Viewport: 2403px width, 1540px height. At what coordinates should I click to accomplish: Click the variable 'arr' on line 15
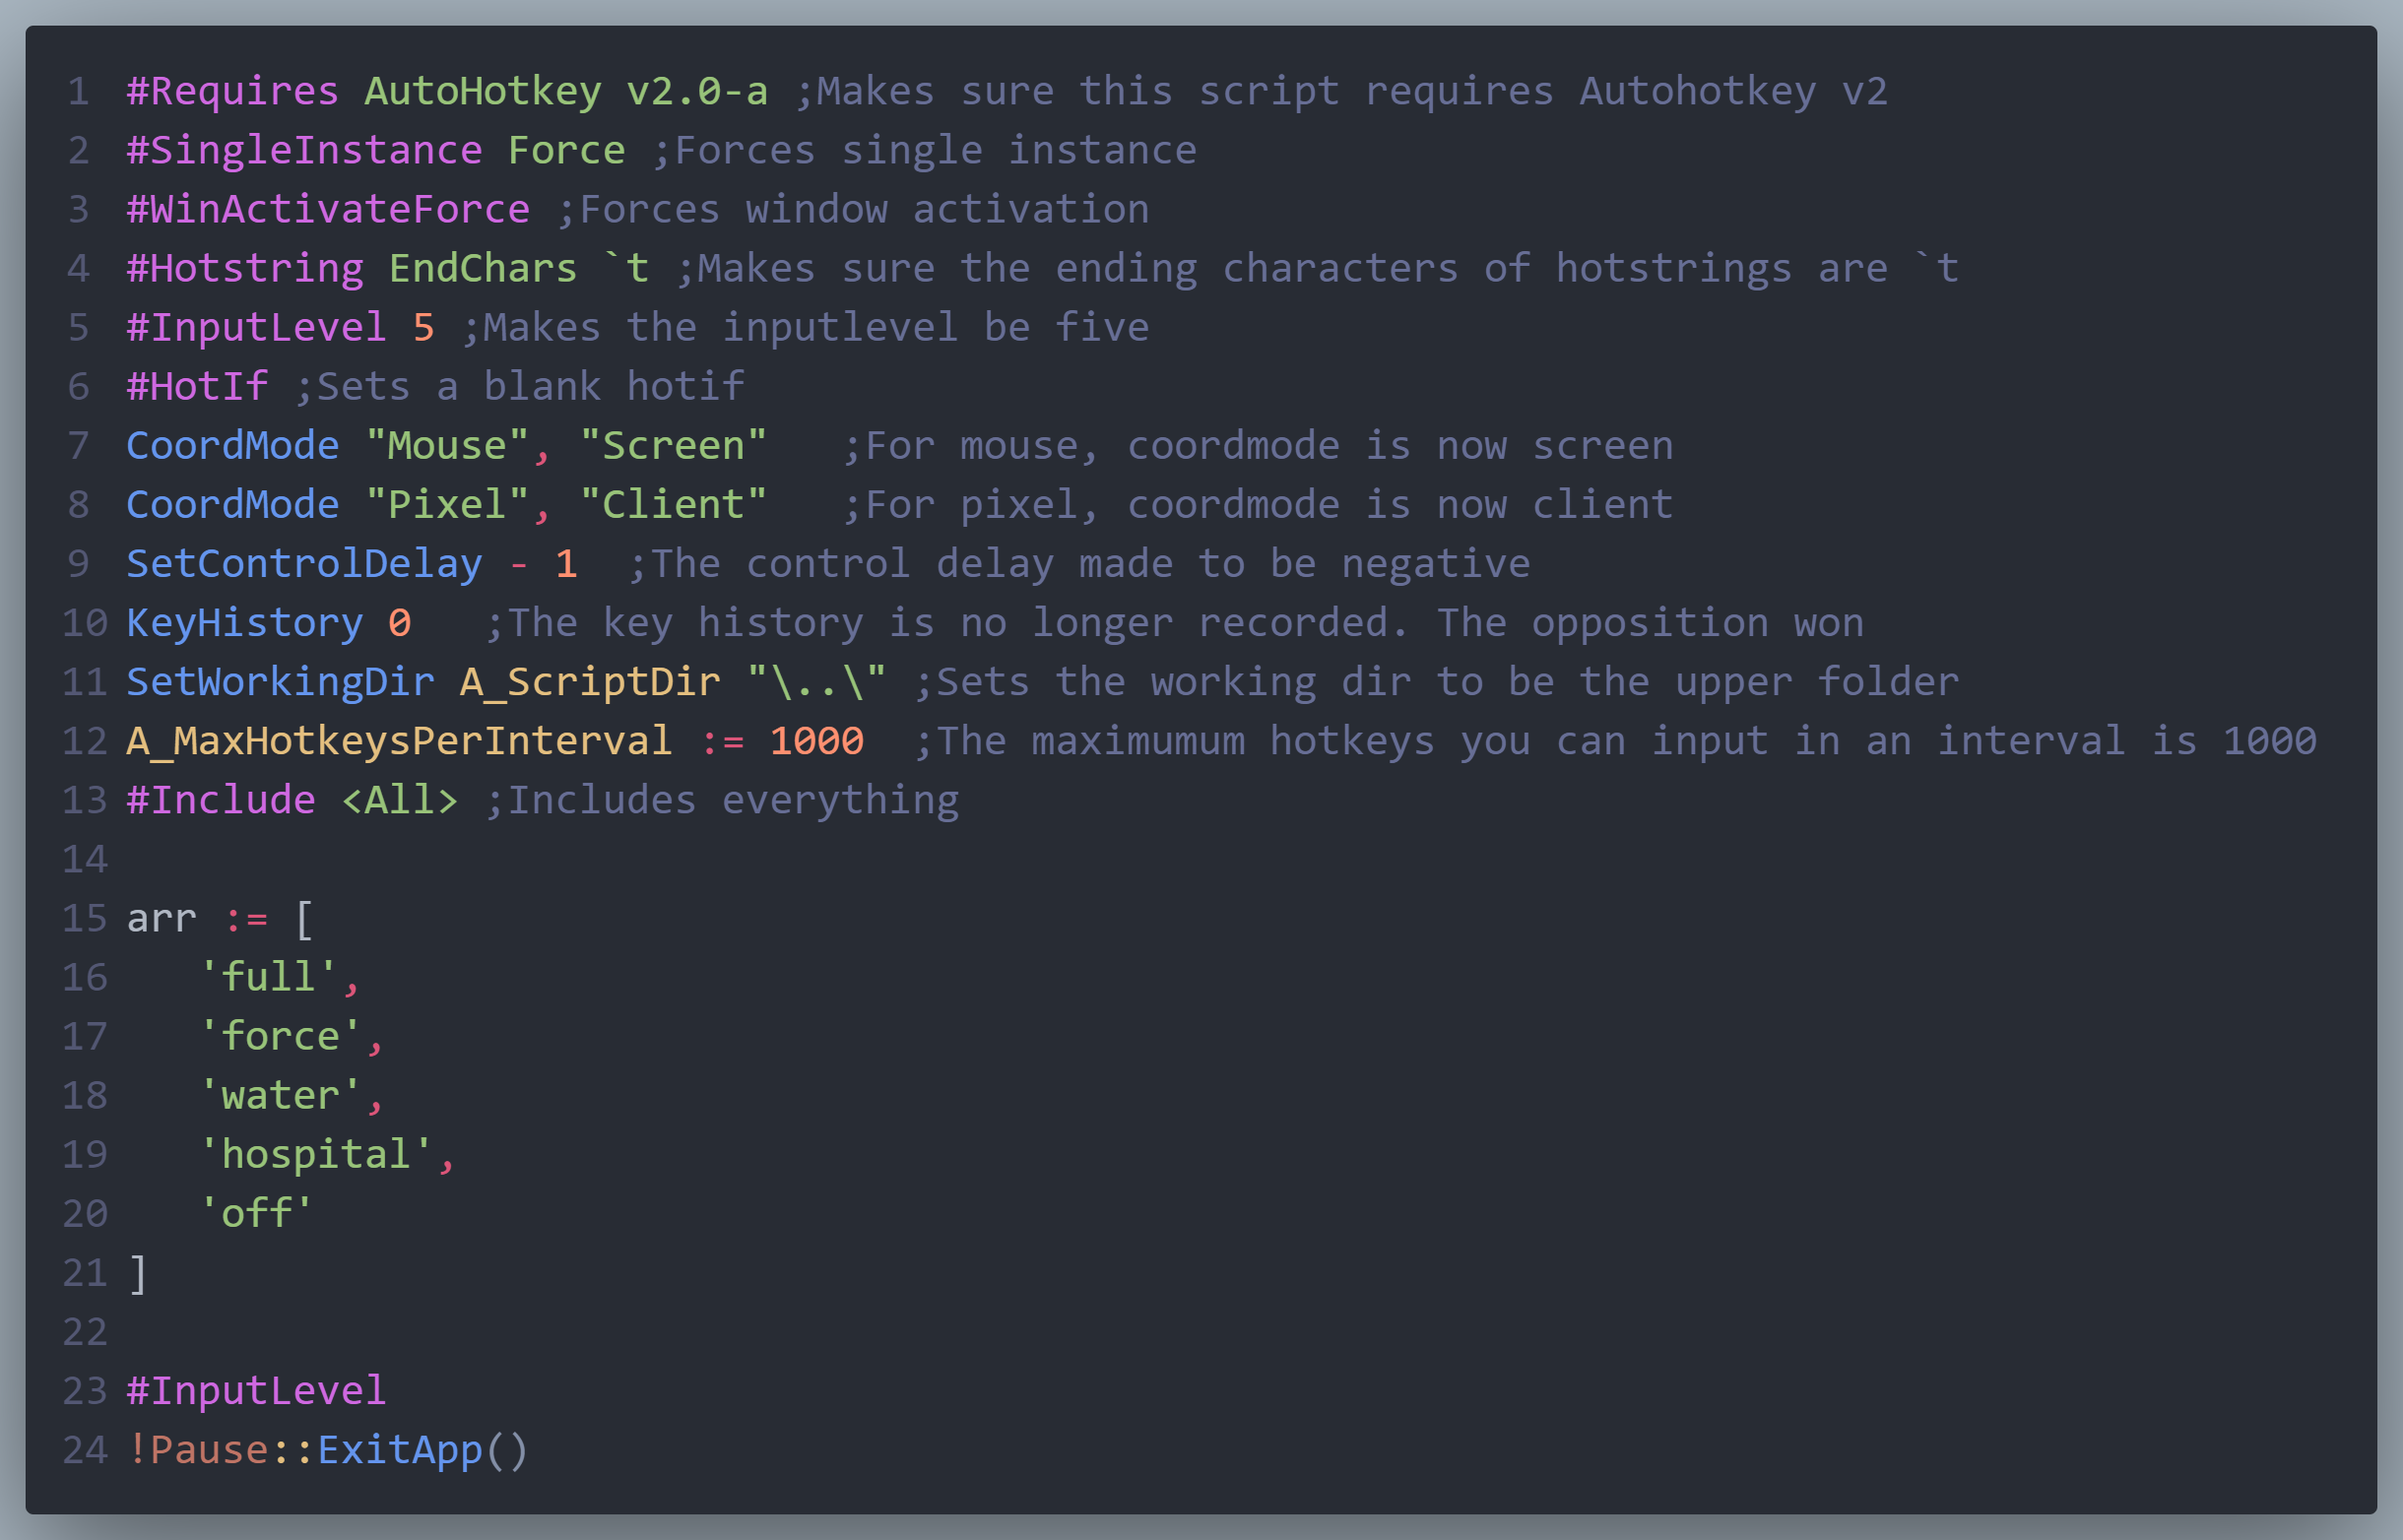tap(162, 918)
